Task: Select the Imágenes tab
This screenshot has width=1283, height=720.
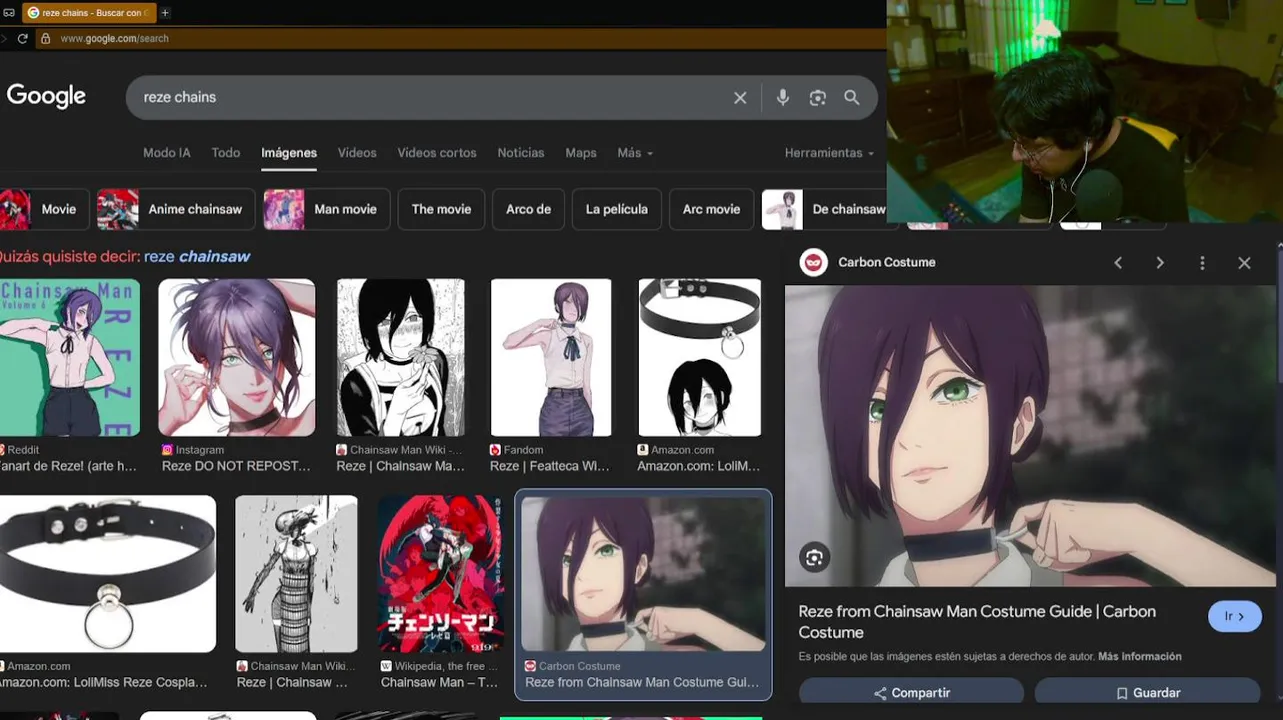Action: [289, 153]
